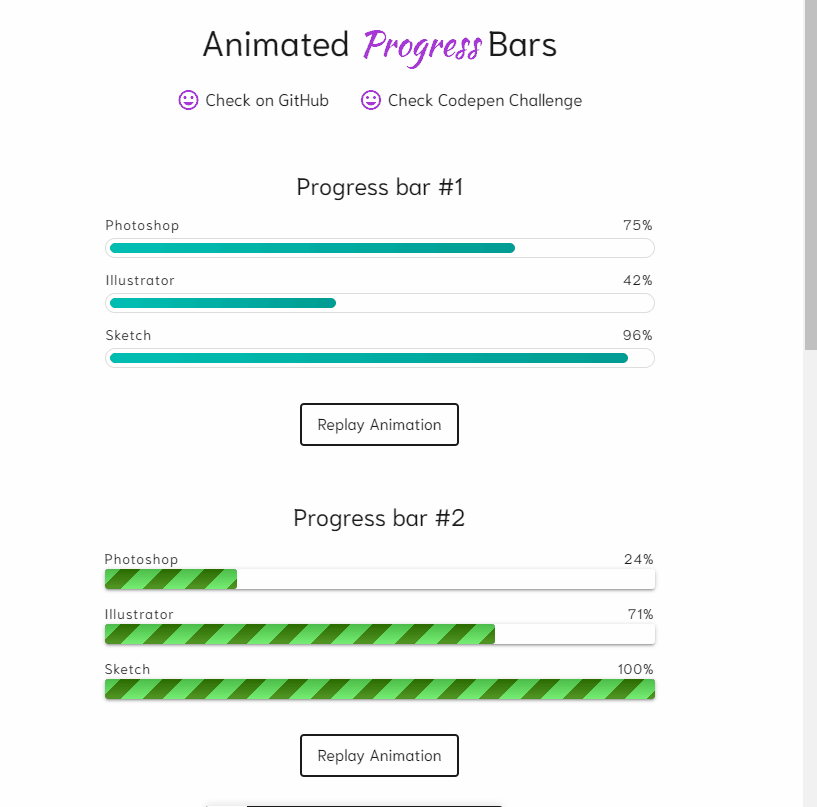817x807 pixels.
Task: Click the smiley icon beside Check on GitHub
Action: click(x=188, y=100)
